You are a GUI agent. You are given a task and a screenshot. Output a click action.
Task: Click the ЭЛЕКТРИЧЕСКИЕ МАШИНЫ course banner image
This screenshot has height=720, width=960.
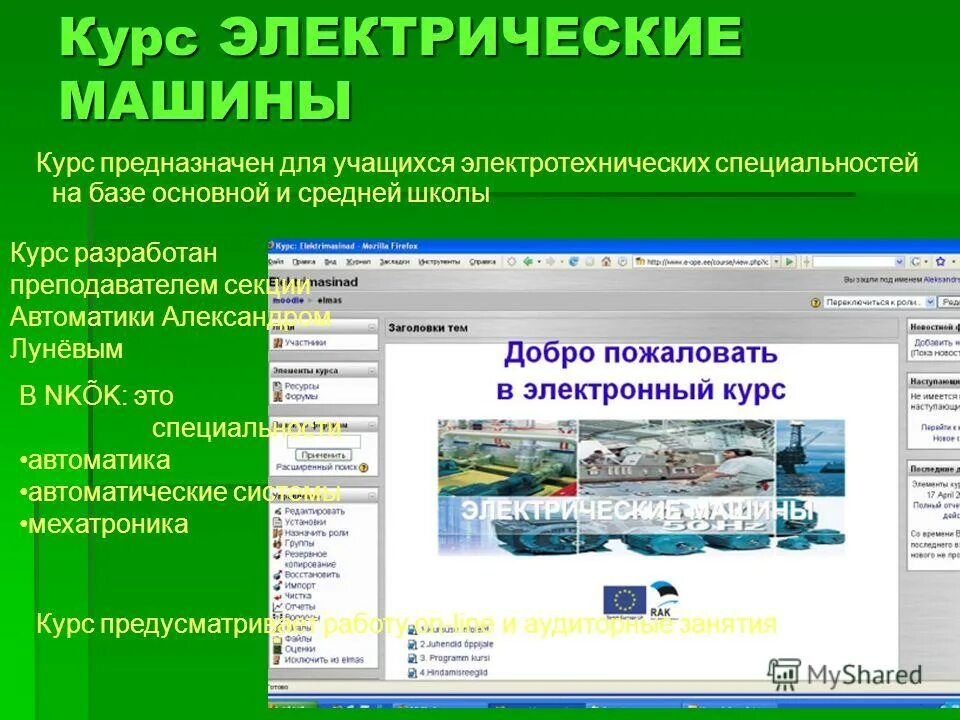coord(641,487)
